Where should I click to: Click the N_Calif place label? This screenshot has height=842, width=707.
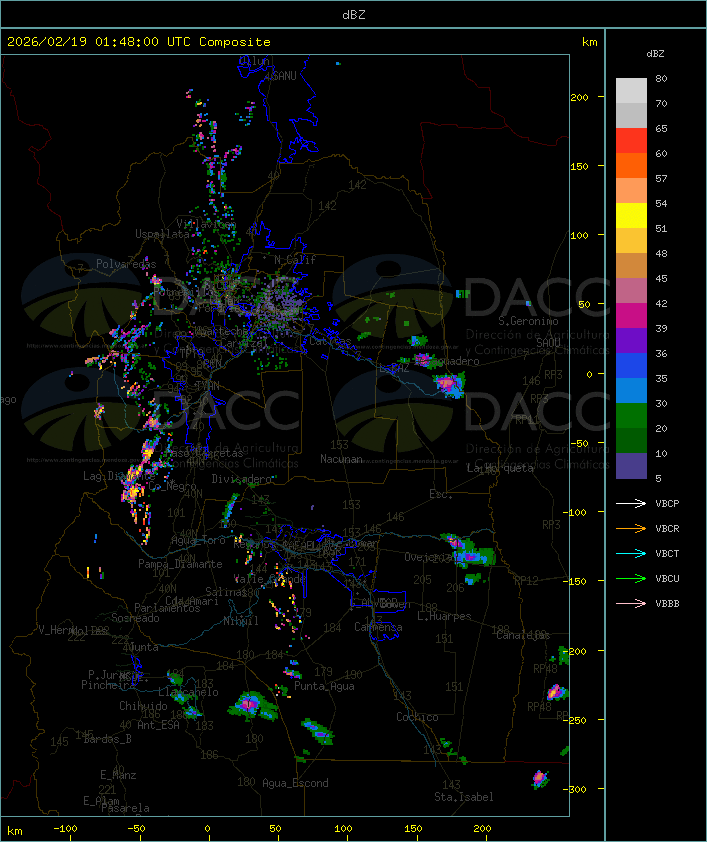point(295,260)
